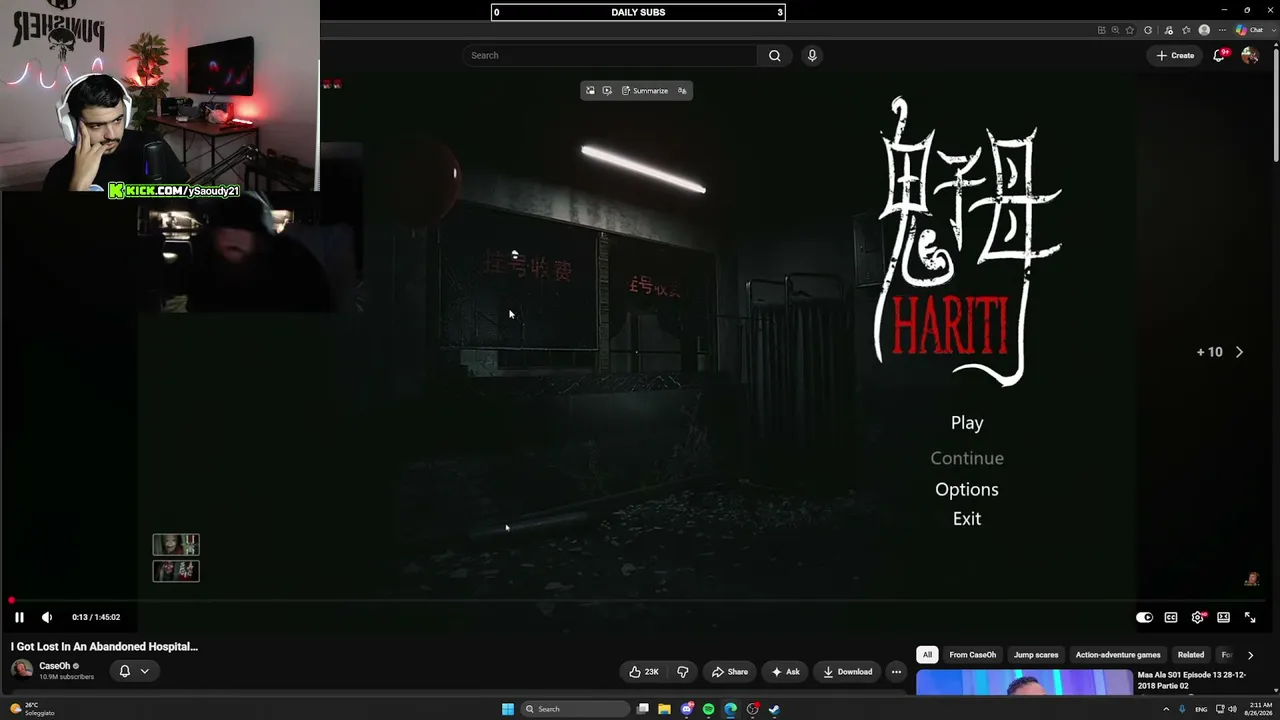
Task: Open the notifications bell with the 9+ badge
Action: 1219,55
